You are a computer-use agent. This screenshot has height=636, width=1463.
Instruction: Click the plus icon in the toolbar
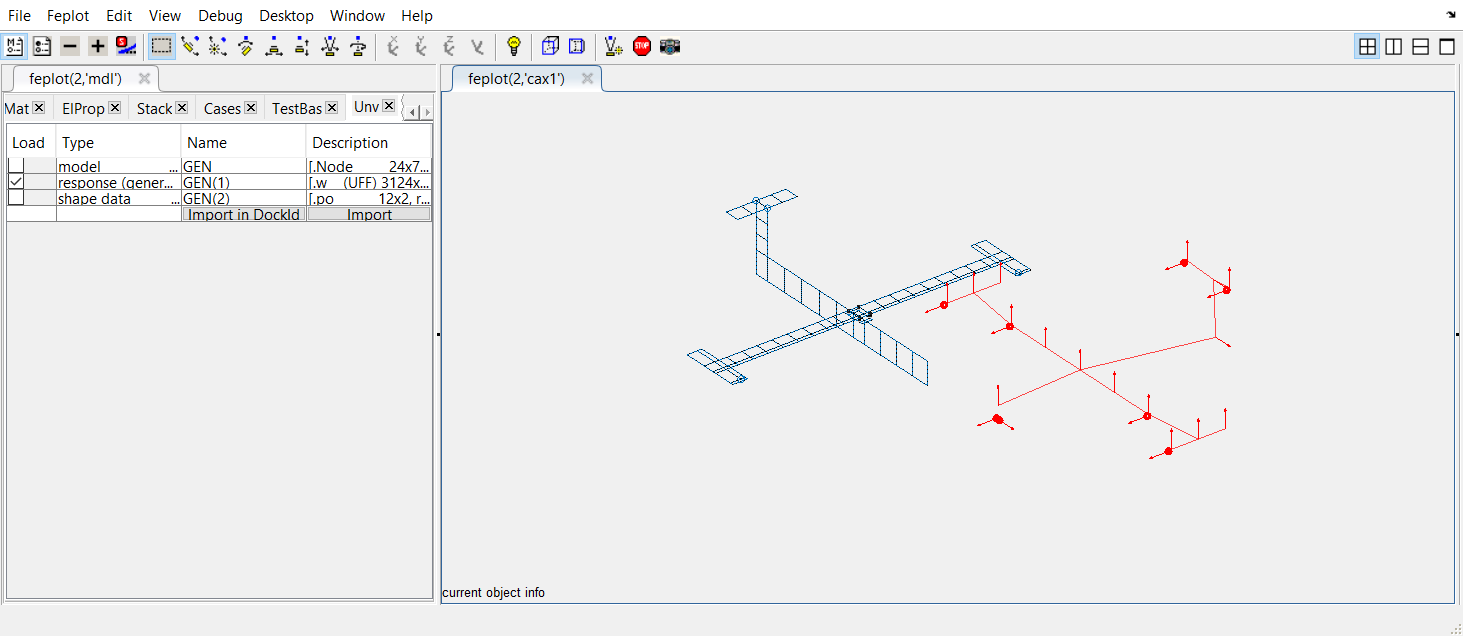(97, 46)
